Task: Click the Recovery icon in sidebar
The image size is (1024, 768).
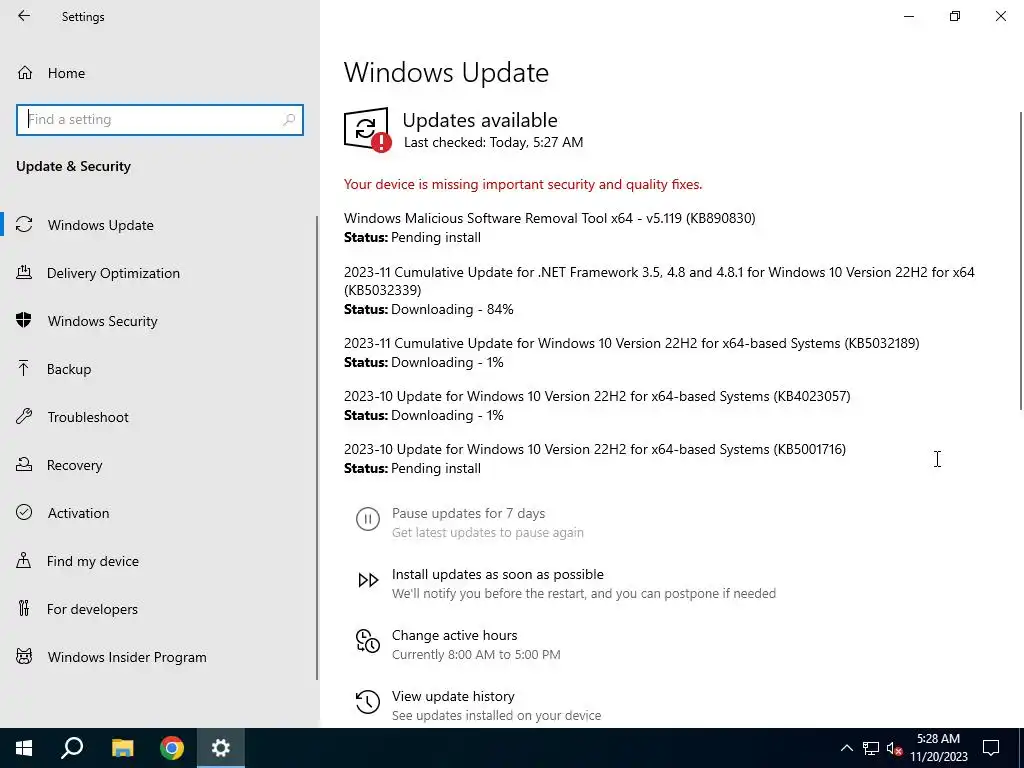Action: [x=24, y=464]
